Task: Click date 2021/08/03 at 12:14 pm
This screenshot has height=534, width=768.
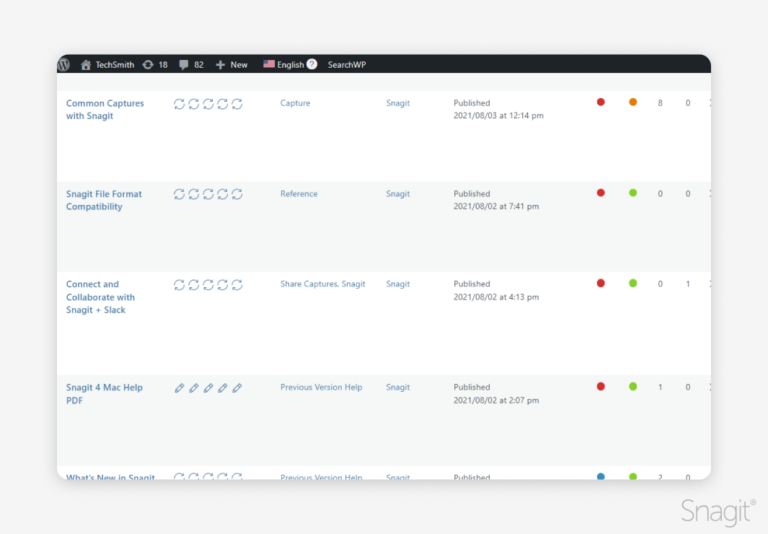Action: (499, 116)
